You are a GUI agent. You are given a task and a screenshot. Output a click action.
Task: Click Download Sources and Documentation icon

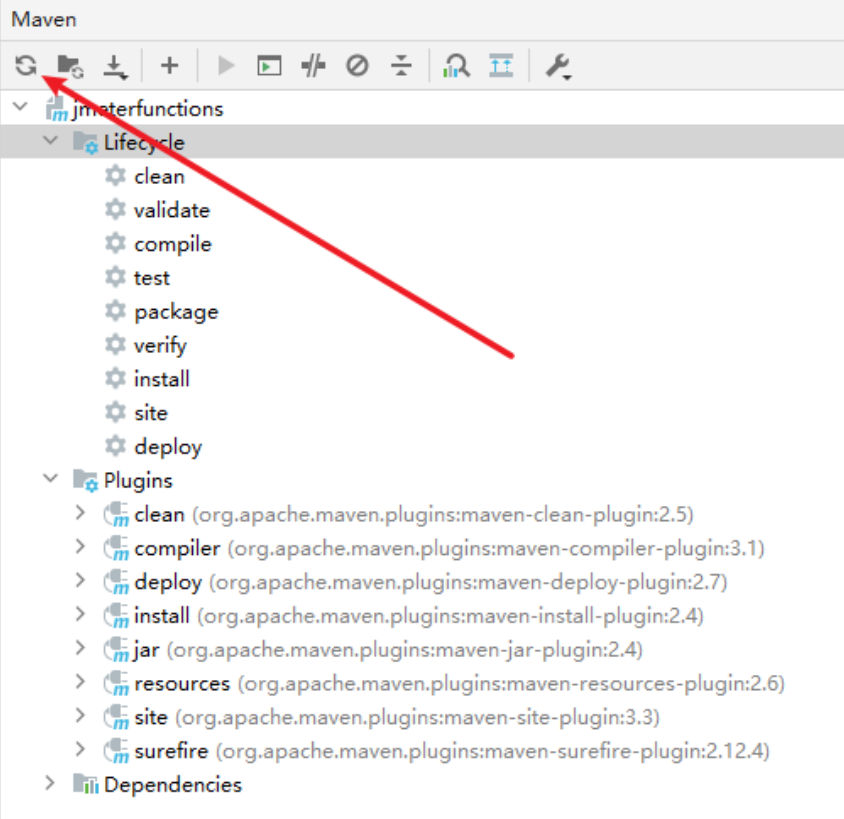pyautogui.click(x=116, y=67)
